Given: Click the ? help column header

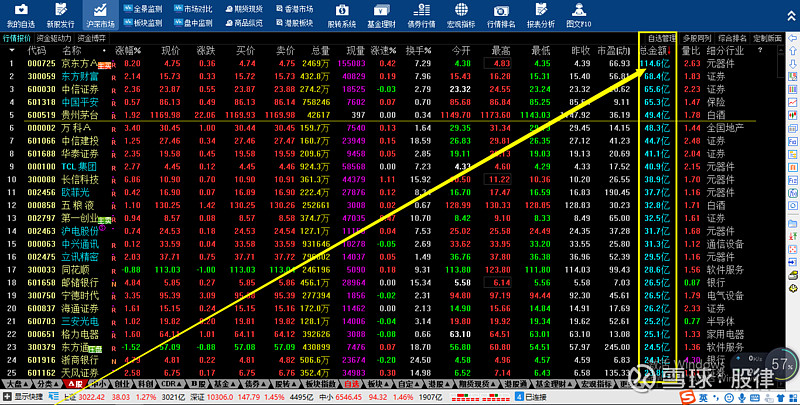Looking at the screenshot, I should pos(760,50).
